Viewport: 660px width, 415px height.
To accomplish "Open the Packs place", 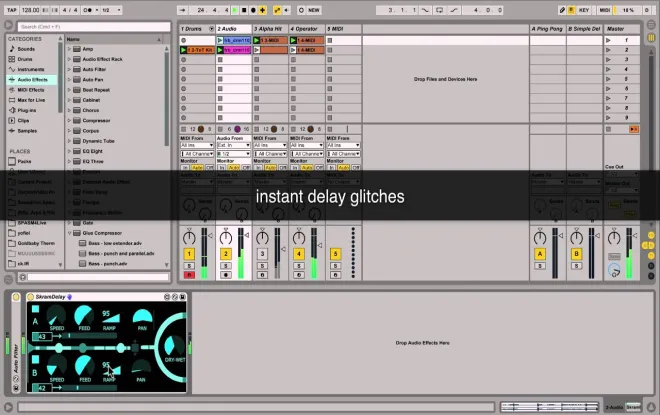I will point(24,161).
